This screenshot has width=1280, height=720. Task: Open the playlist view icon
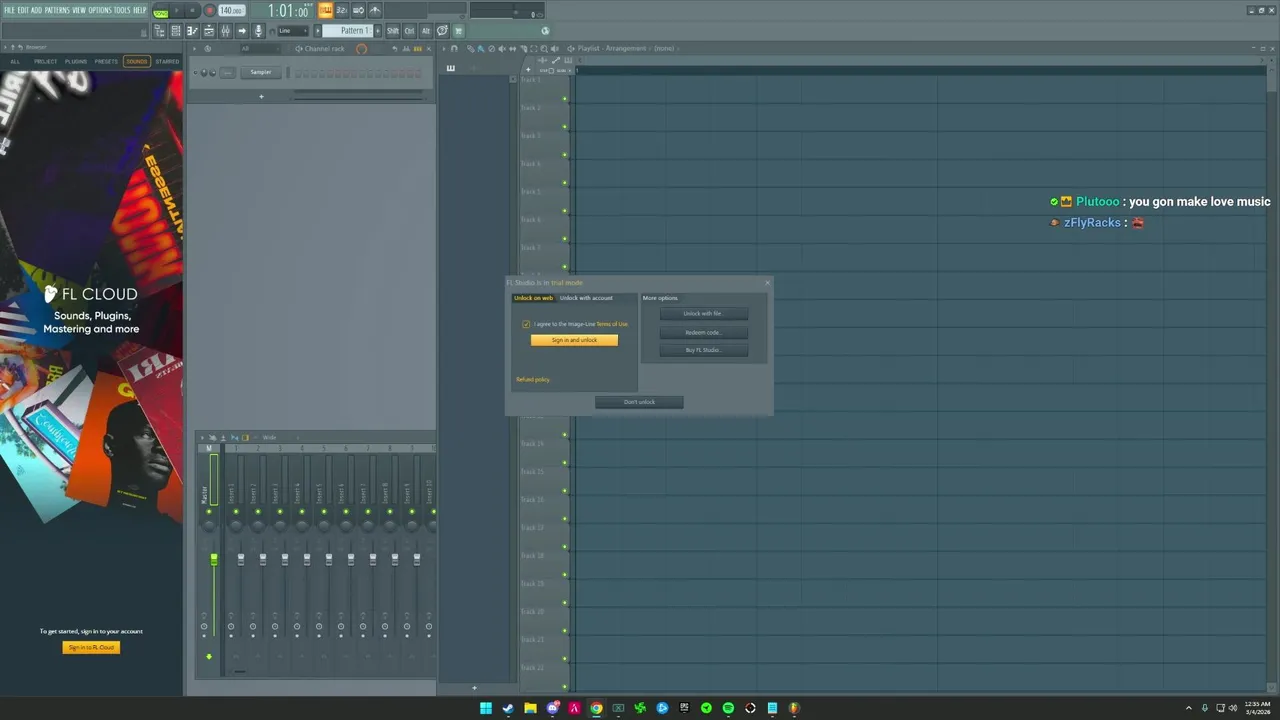point(209,31)
